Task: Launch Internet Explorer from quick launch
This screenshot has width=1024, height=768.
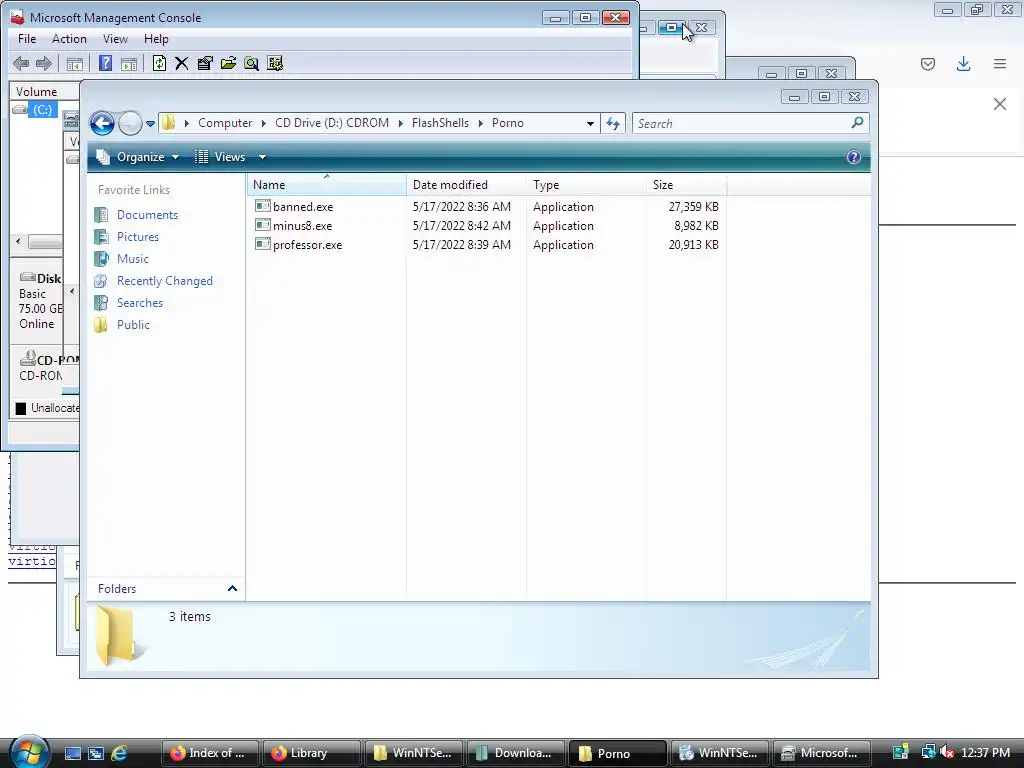Action: pos(119,753)
